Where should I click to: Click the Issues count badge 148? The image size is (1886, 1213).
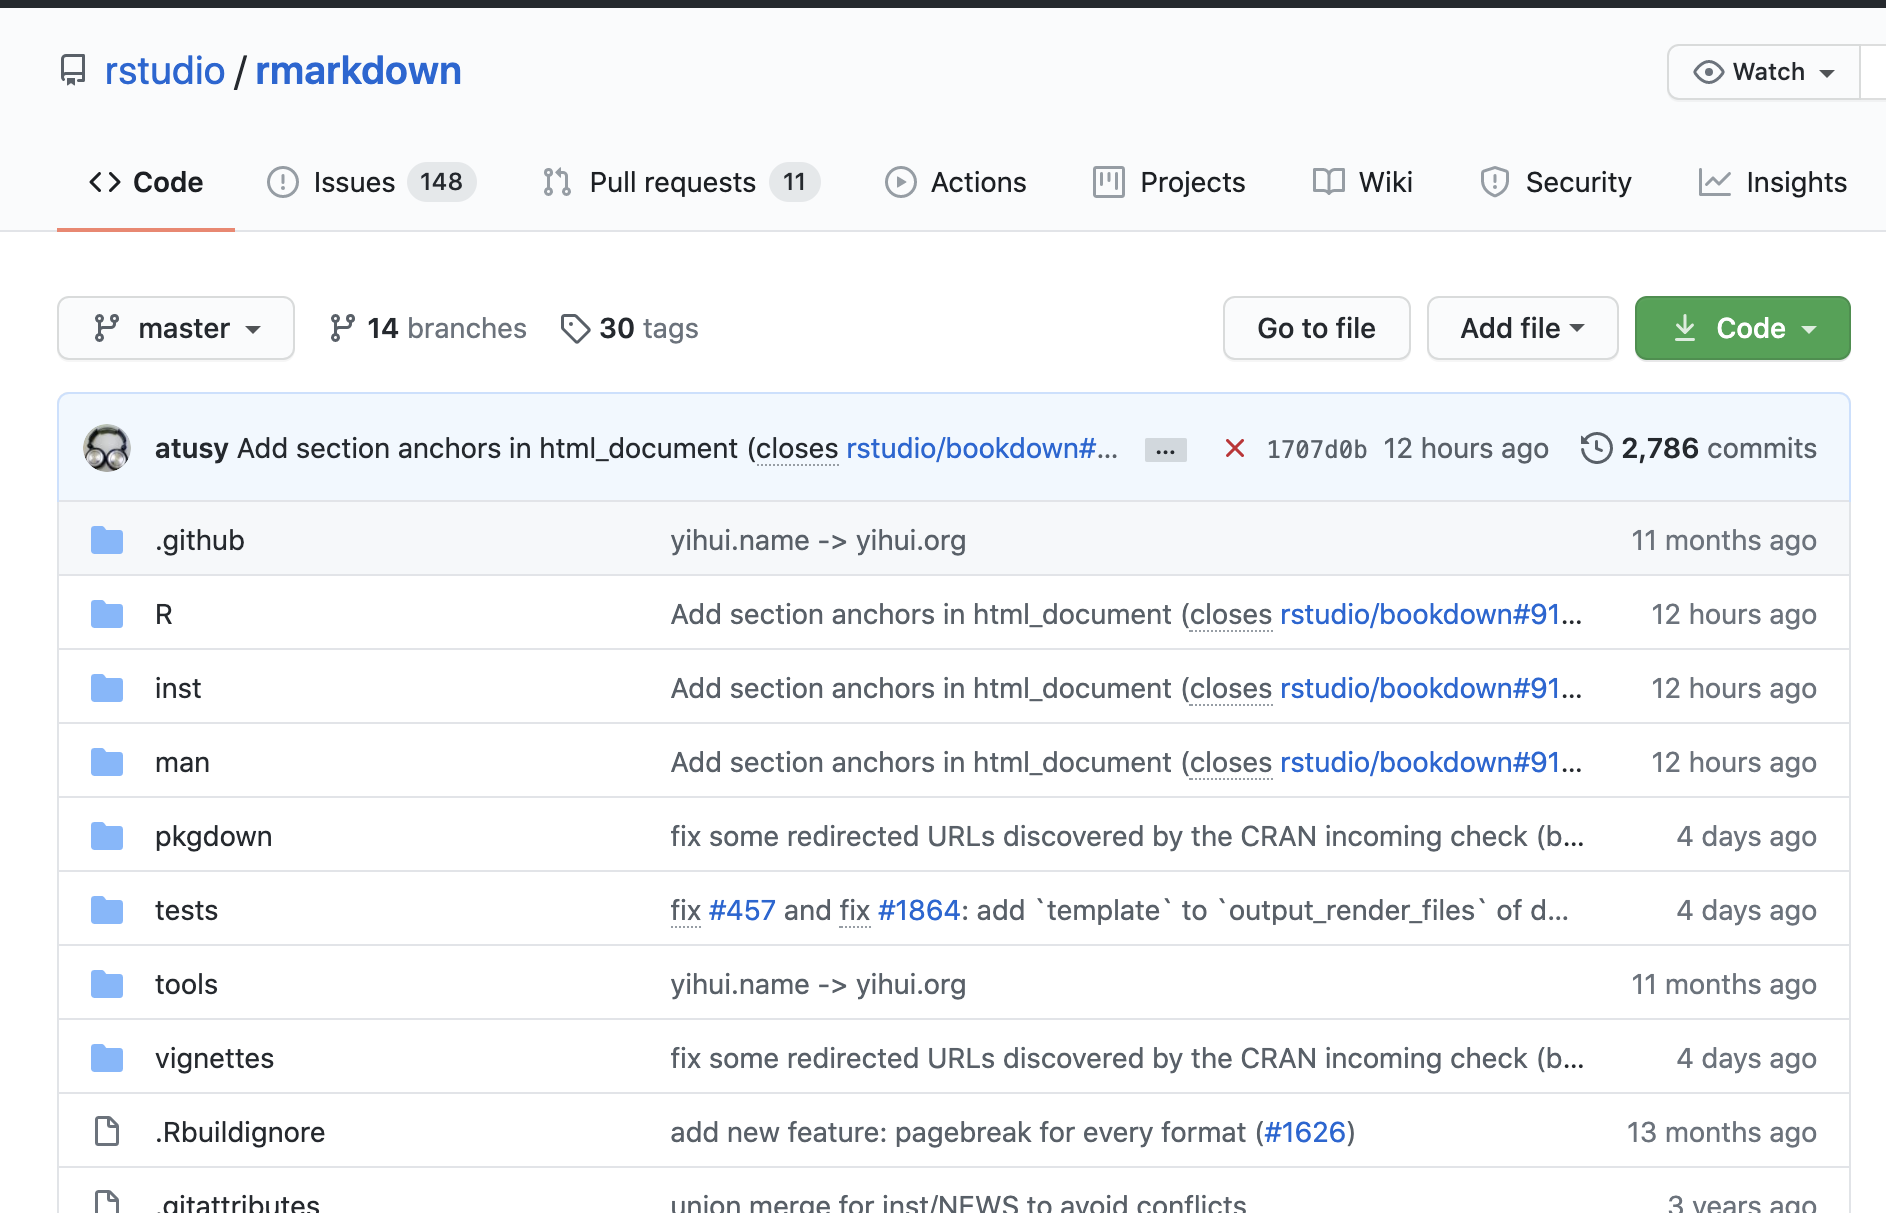[441, 182]
